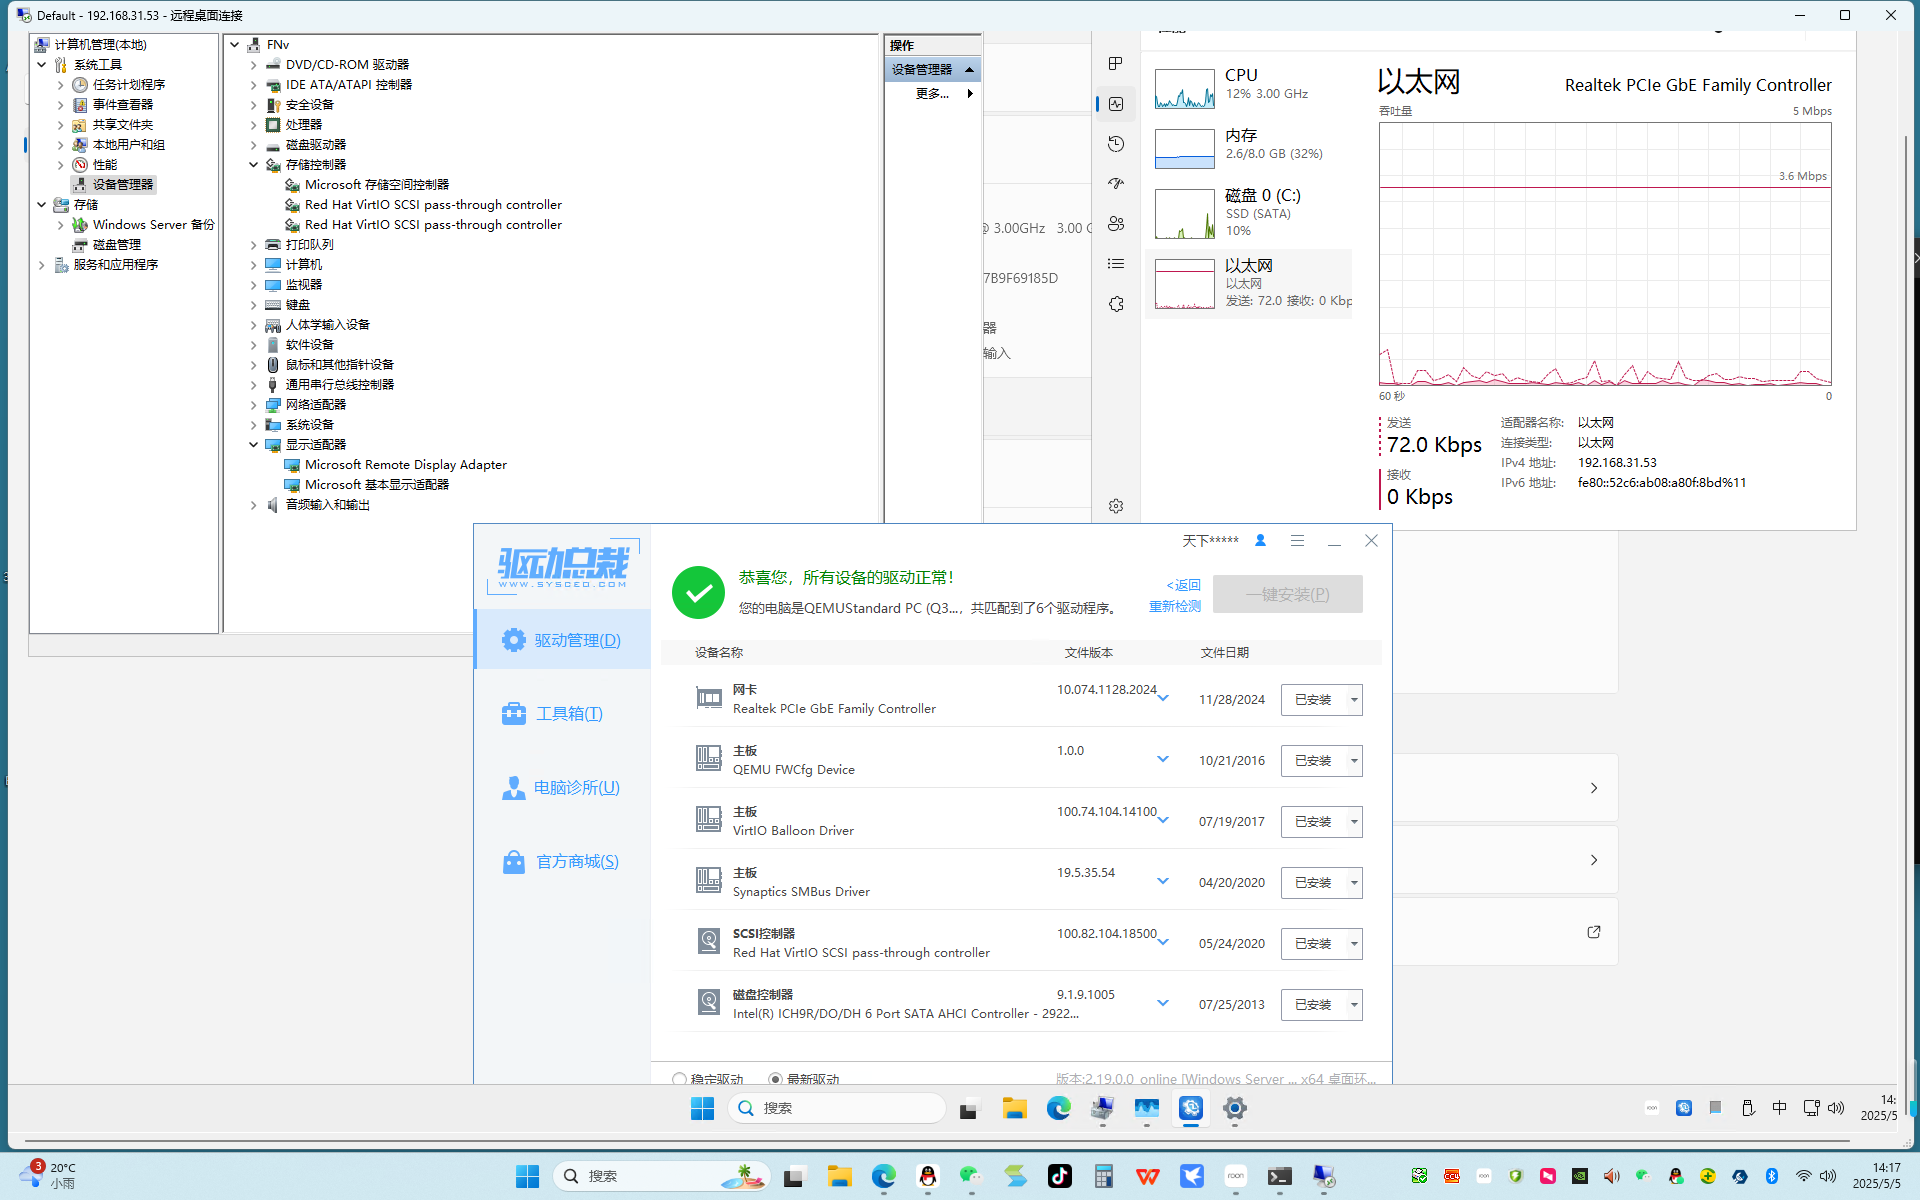1920x1200 pixels.
Task: Open 更多... in the 操作 panel
Action: [x=933, y=93]
